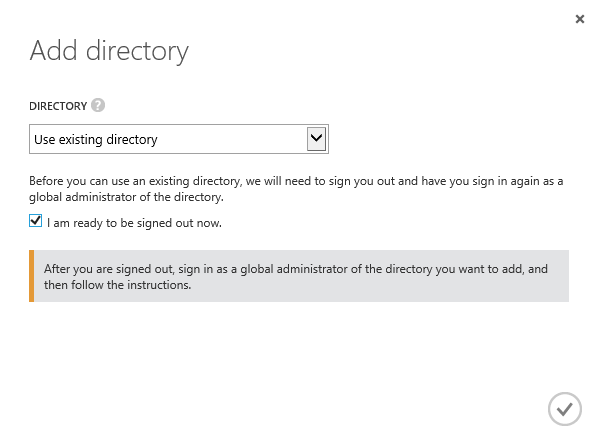Click 'then follow the instructions.' text
595x445 pixels.
pos(117,285)
